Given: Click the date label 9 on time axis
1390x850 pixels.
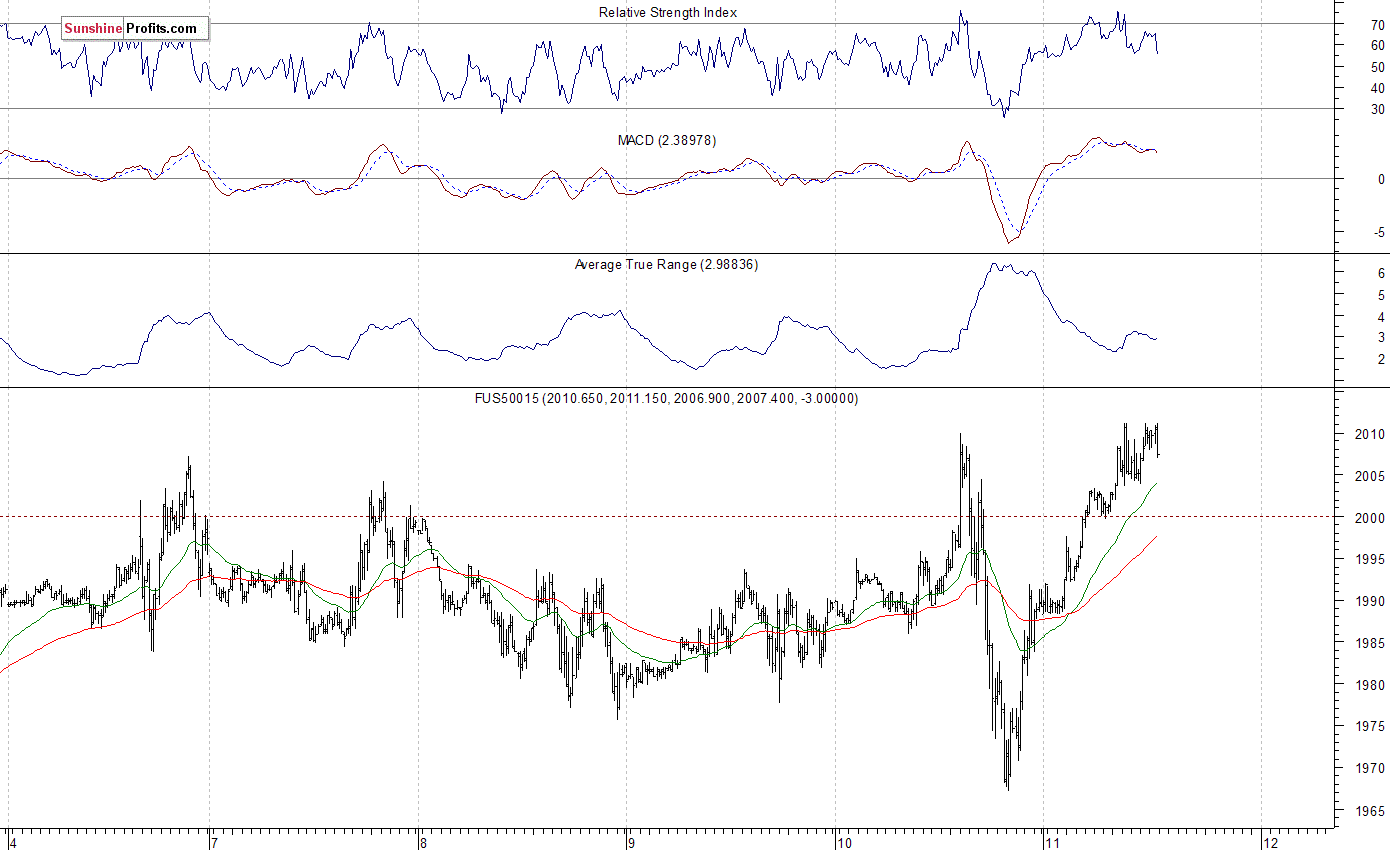Looking at the screenshot, I should [x=632, y=842].
